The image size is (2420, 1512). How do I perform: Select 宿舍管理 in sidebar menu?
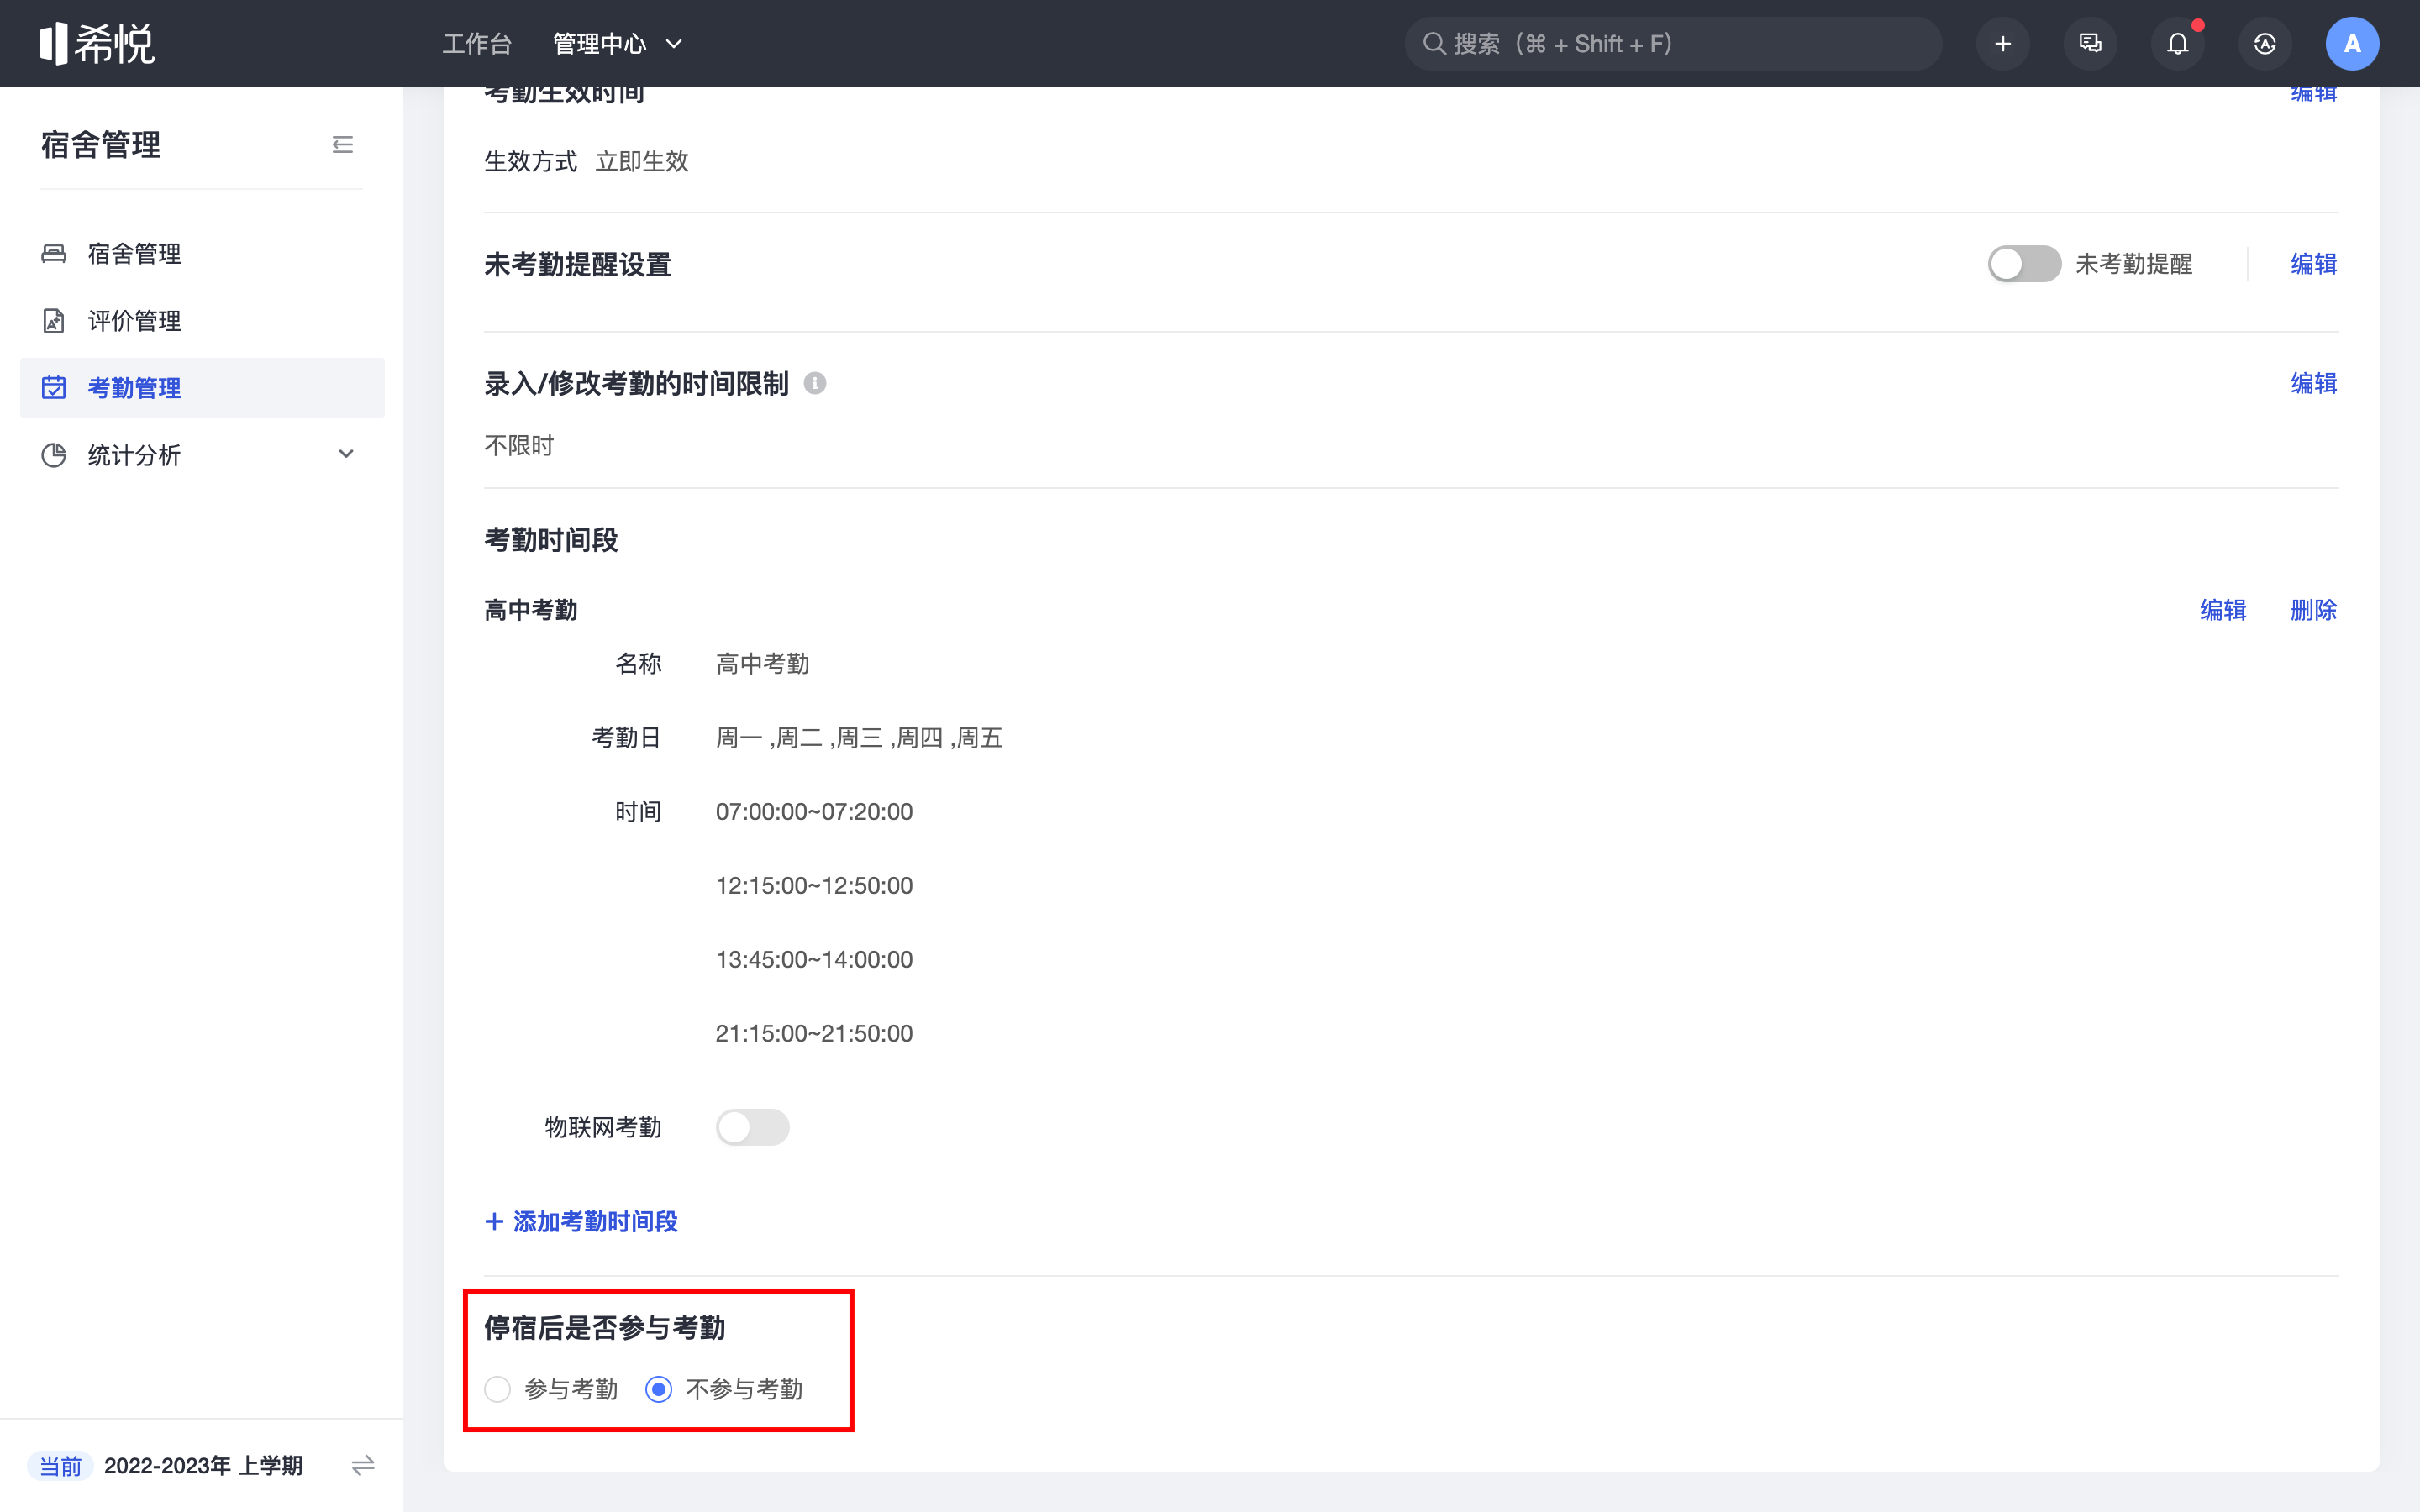pos(202,254)
